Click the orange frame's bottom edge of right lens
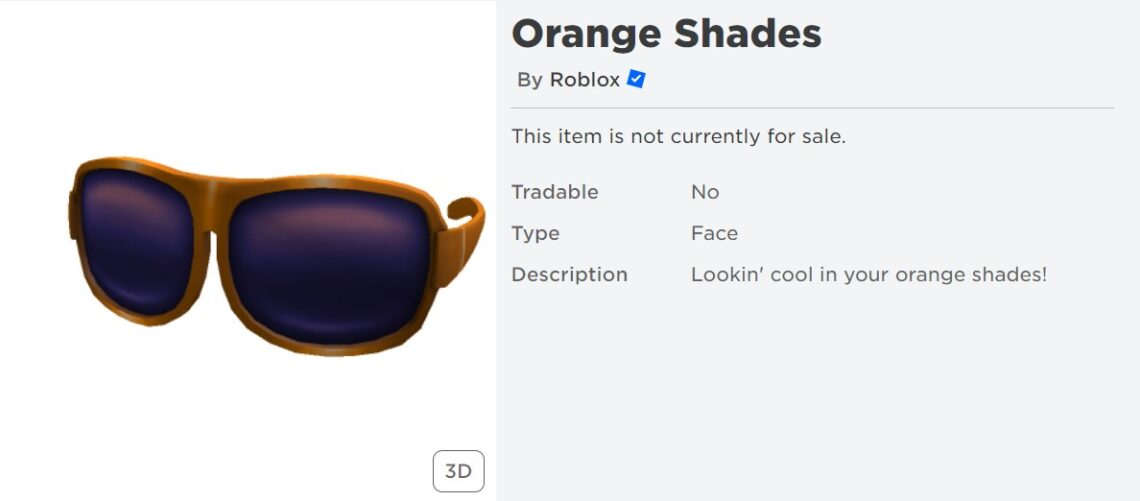This screenshot has height=501, width=1140. point(331,348)
